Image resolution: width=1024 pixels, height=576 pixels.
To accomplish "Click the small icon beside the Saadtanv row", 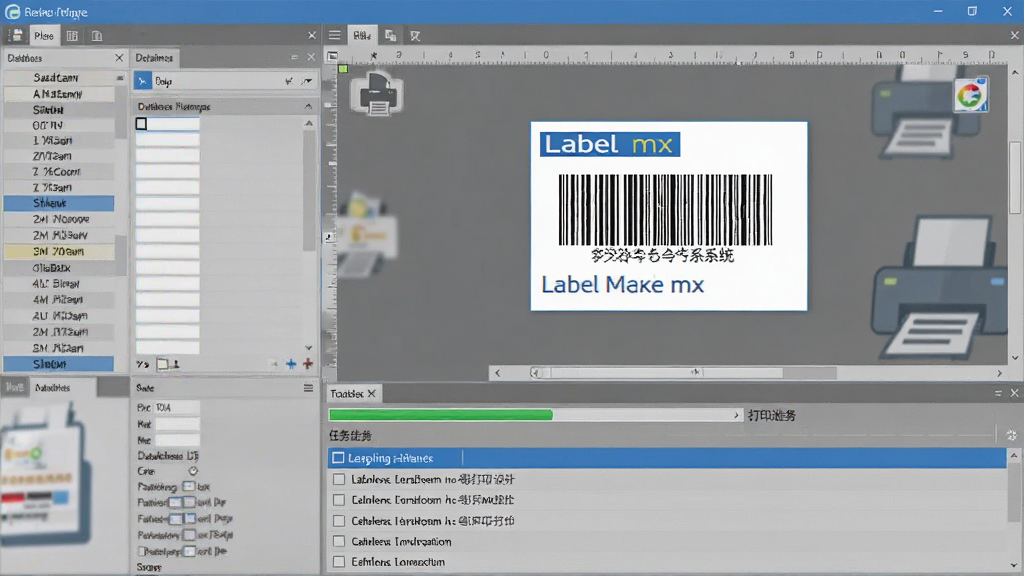I will point(120,78).
